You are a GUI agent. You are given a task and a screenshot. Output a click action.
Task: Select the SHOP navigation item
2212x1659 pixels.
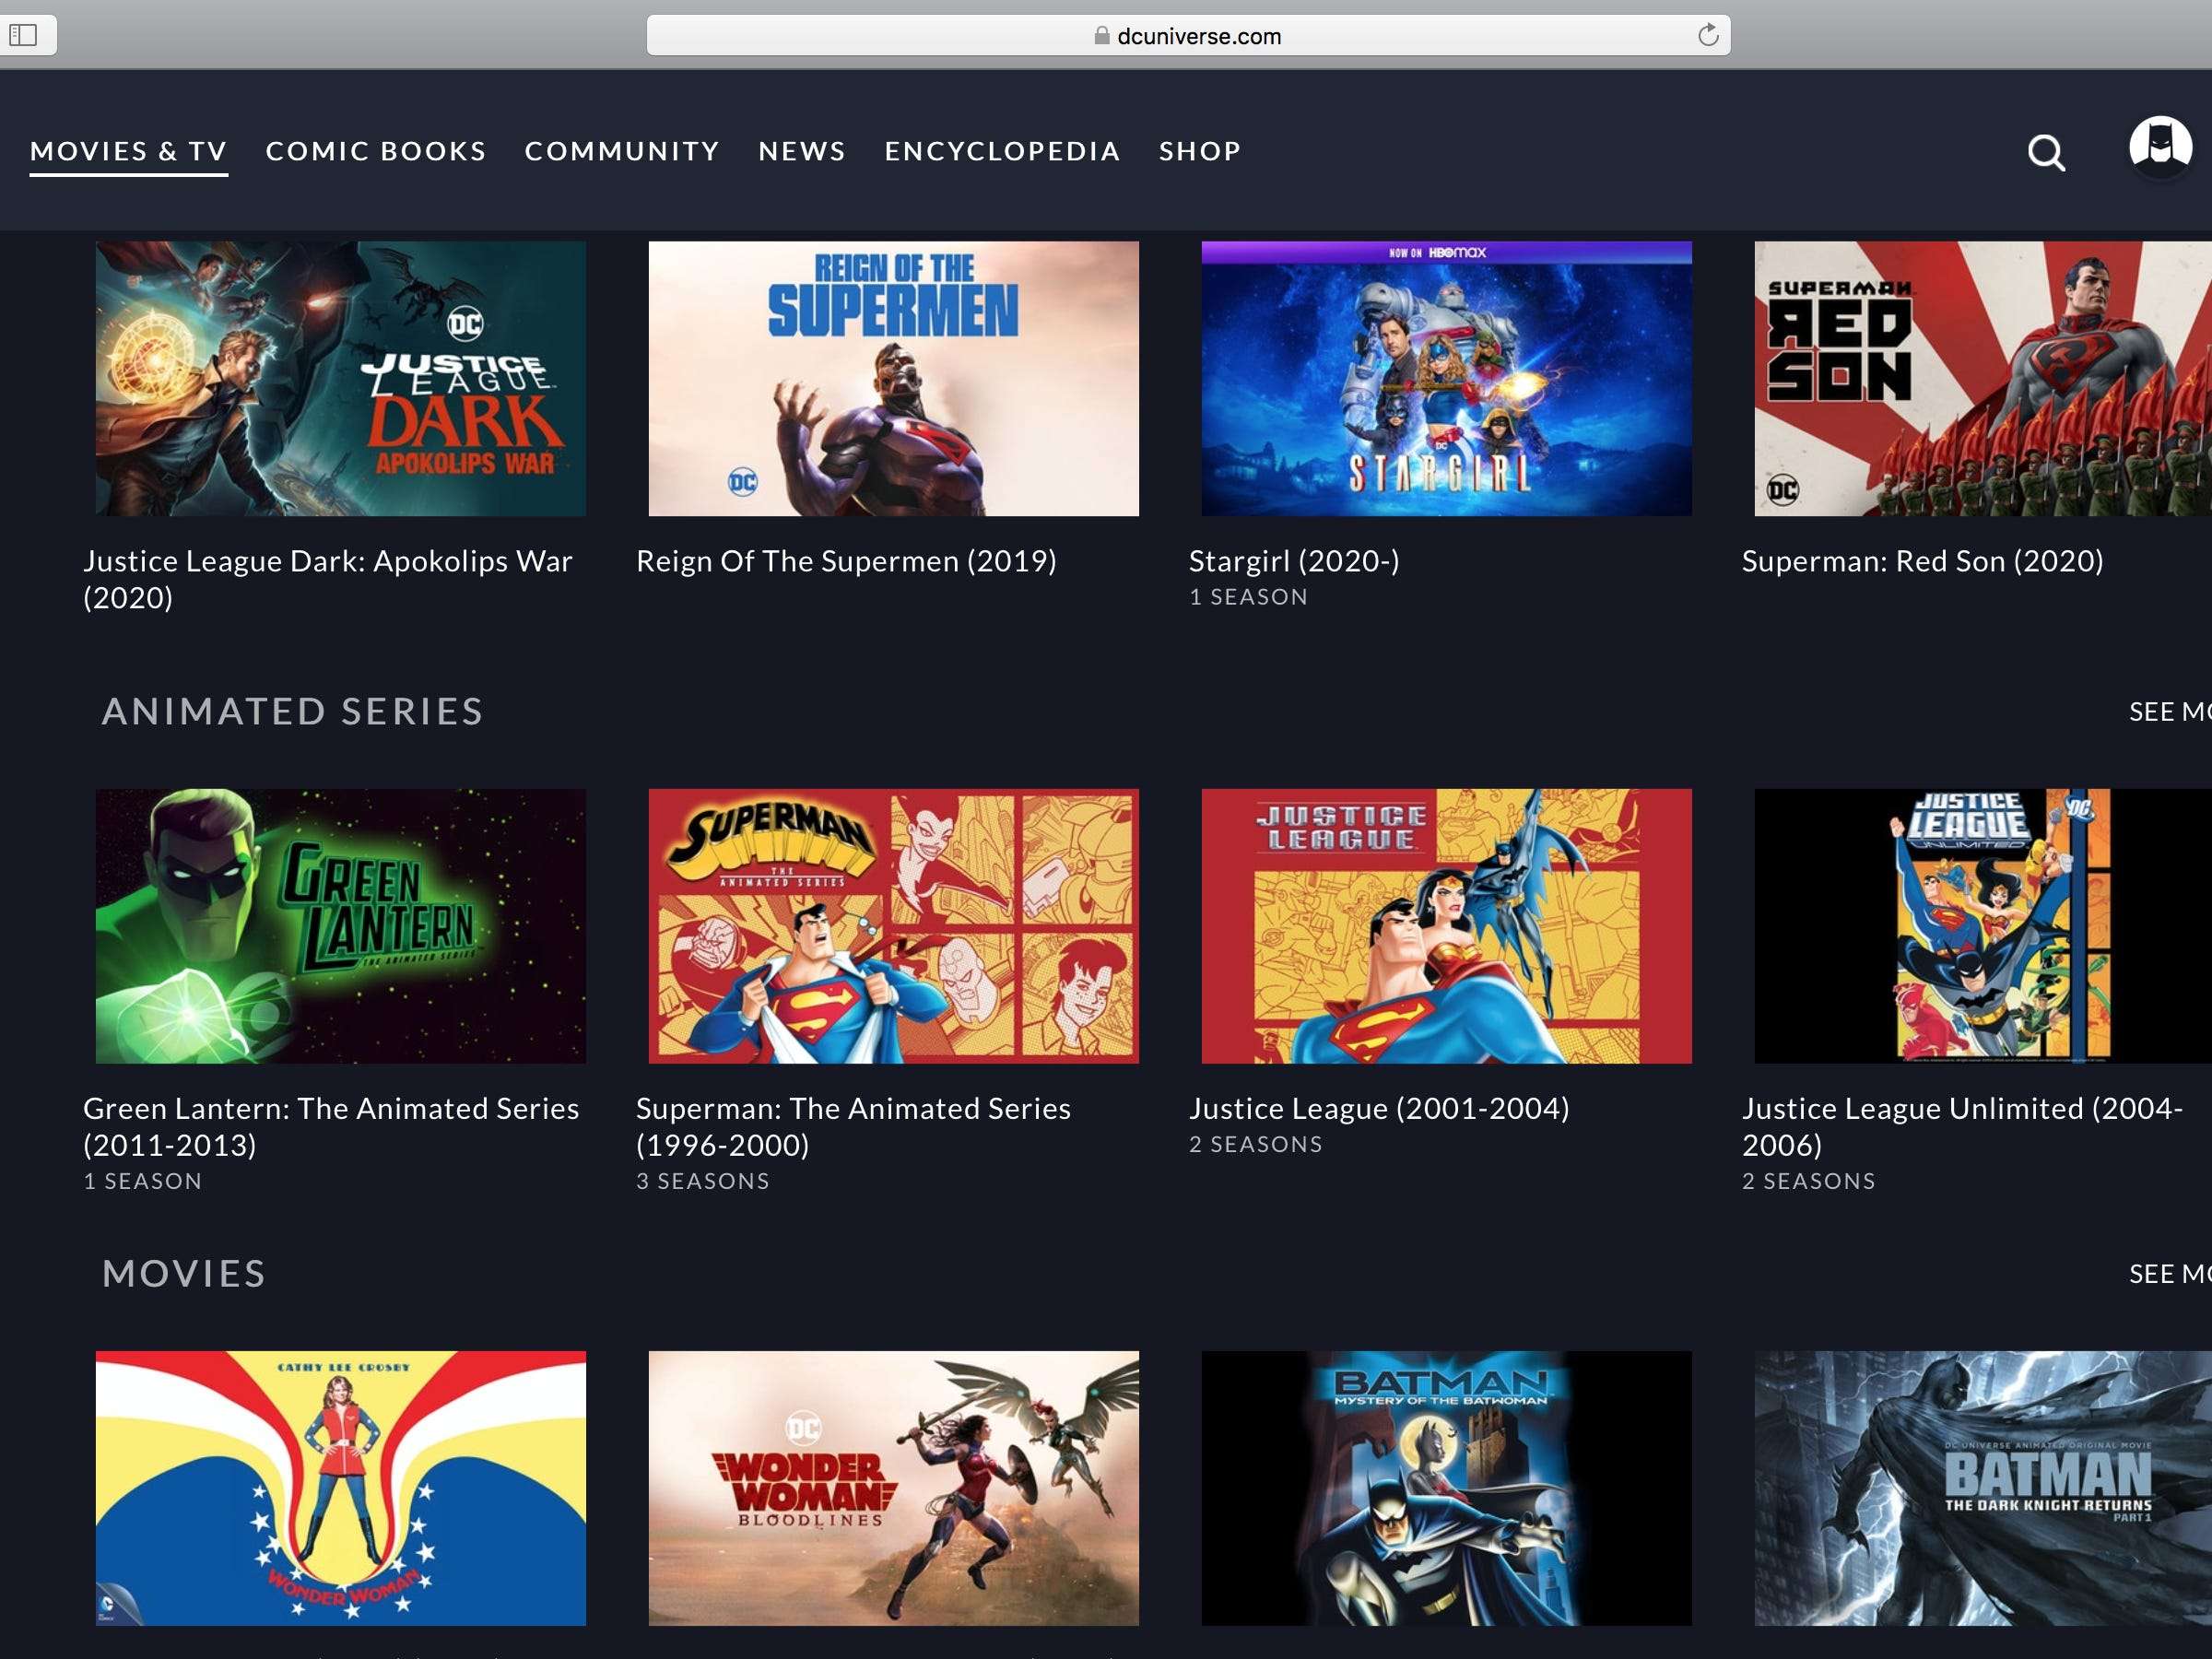(x=1200, y=150)
